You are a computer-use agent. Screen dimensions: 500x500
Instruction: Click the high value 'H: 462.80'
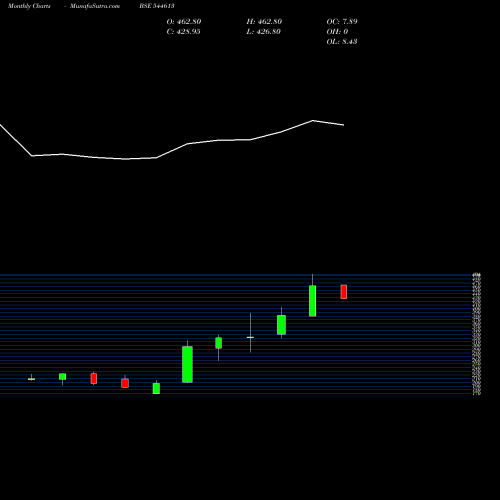[x=264, y=22]
